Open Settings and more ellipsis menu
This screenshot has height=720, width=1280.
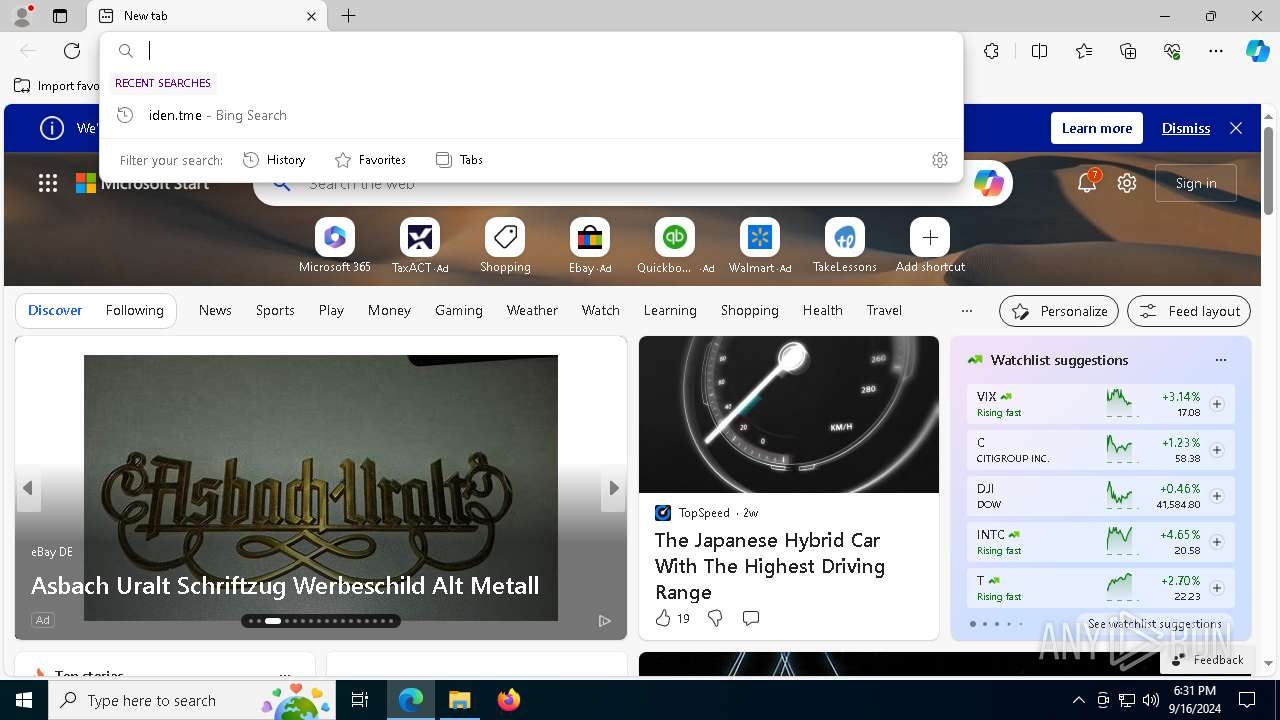pos(1216,51)
